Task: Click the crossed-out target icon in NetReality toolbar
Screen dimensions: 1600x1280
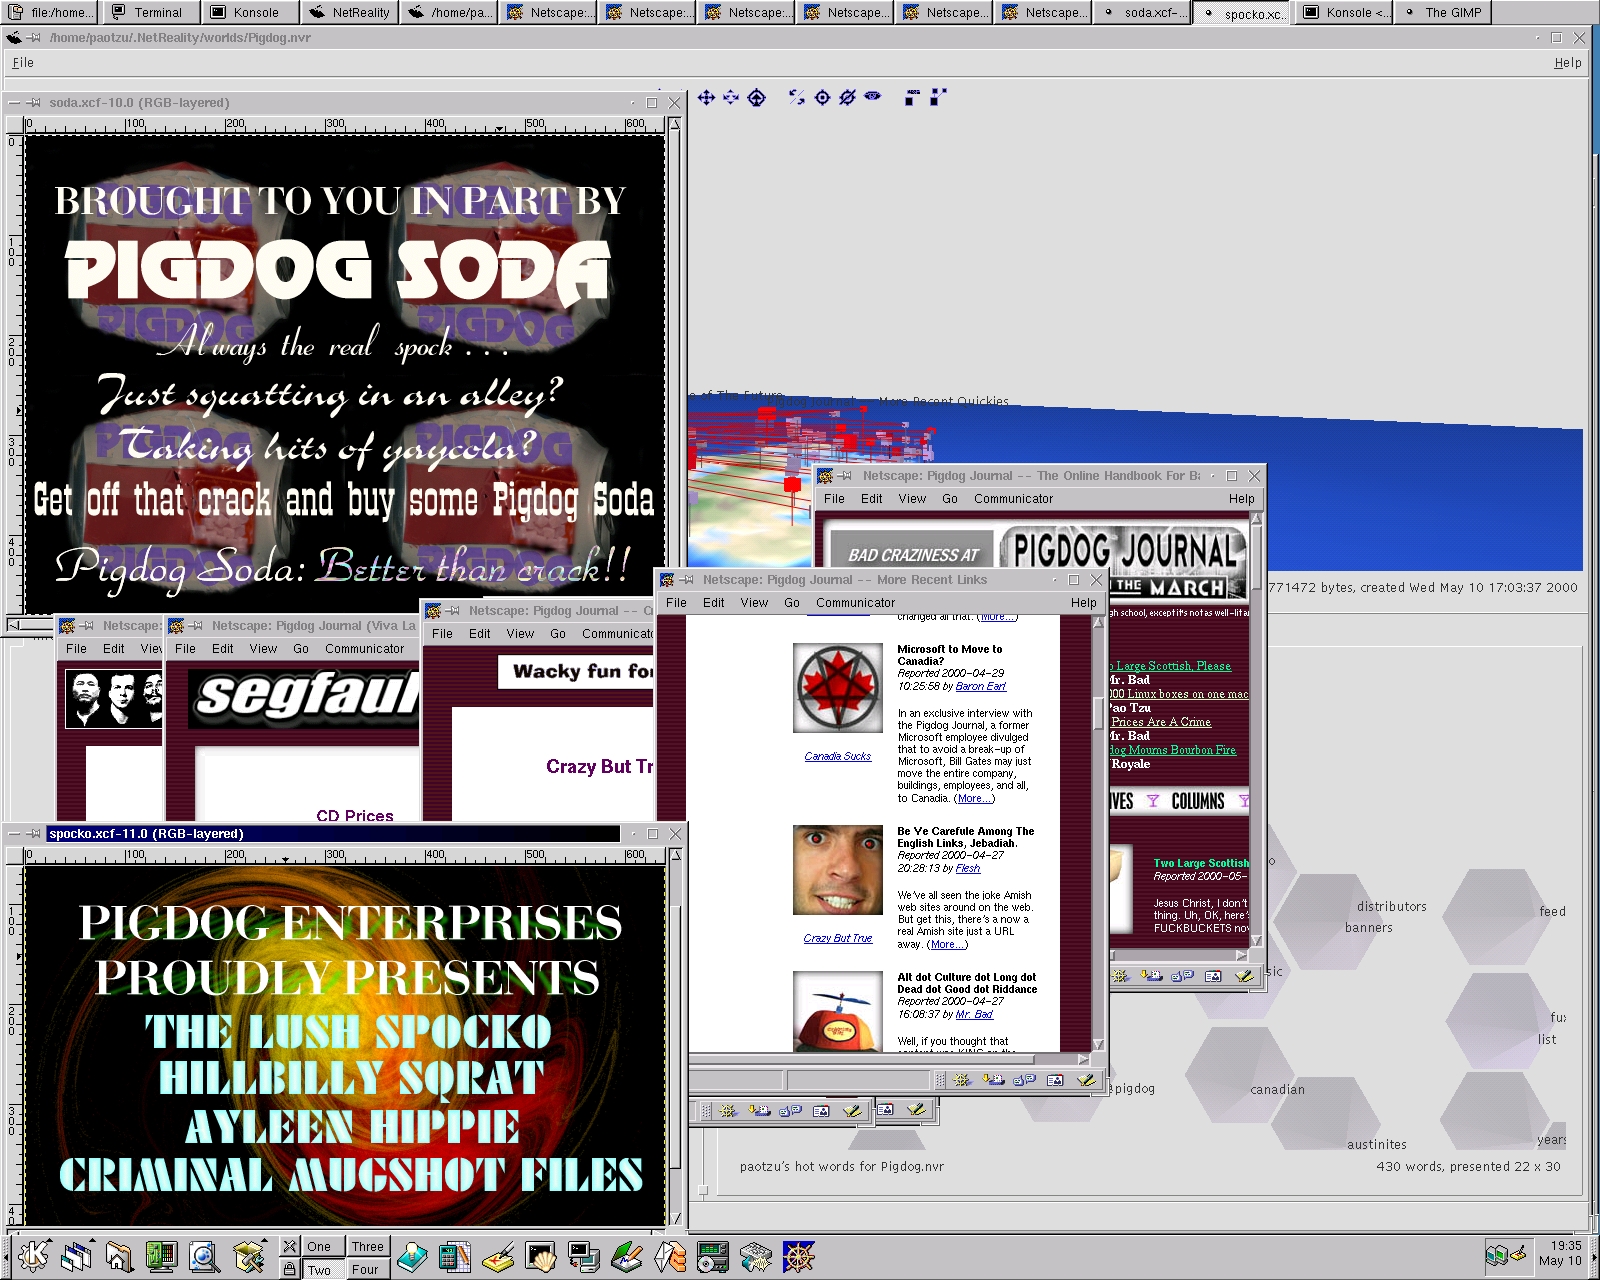Action: pos(848,97)
